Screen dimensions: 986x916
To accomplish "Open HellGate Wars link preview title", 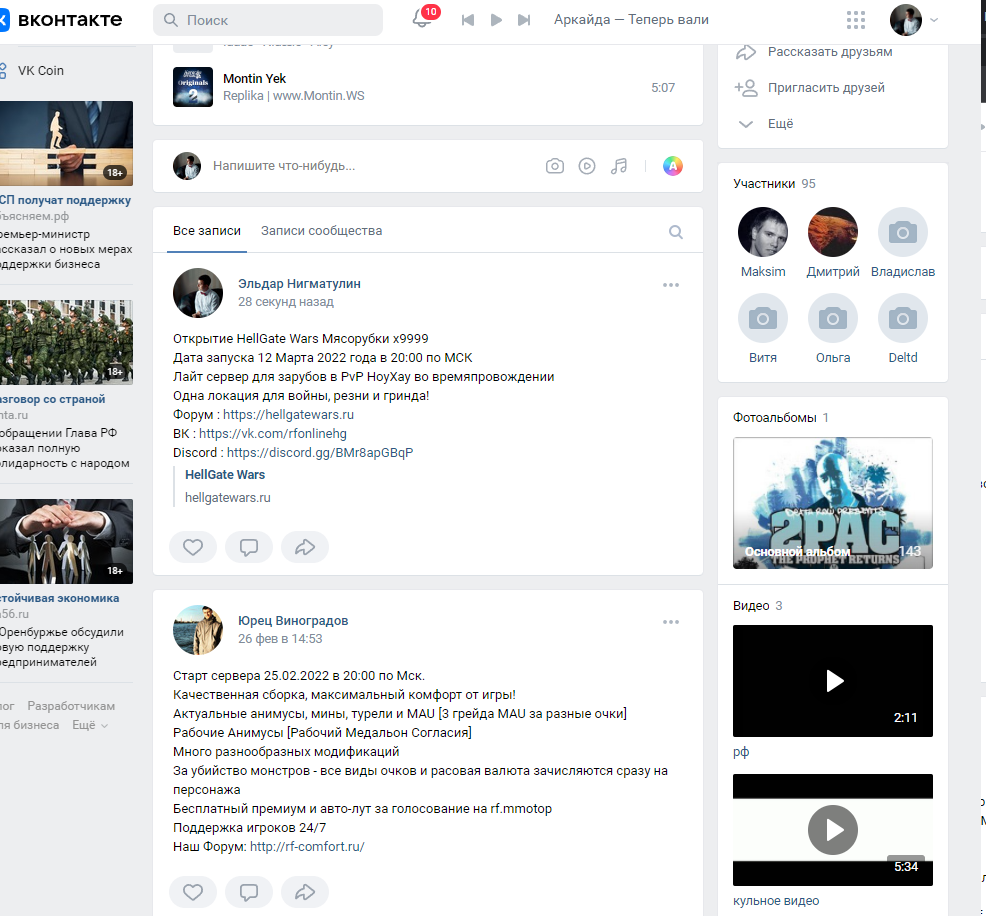I will [225, 475].
